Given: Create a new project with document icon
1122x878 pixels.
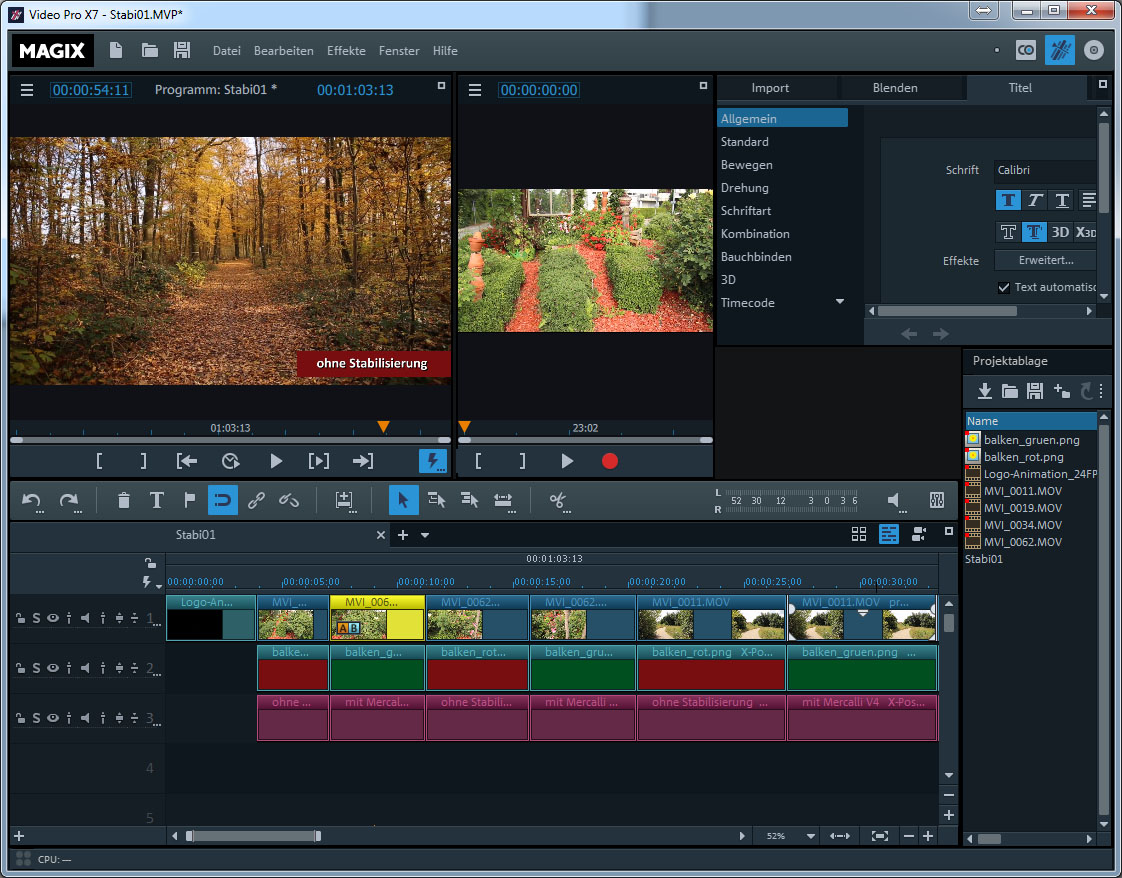Looking at the screenshot, I should click(x=116, y=50).
